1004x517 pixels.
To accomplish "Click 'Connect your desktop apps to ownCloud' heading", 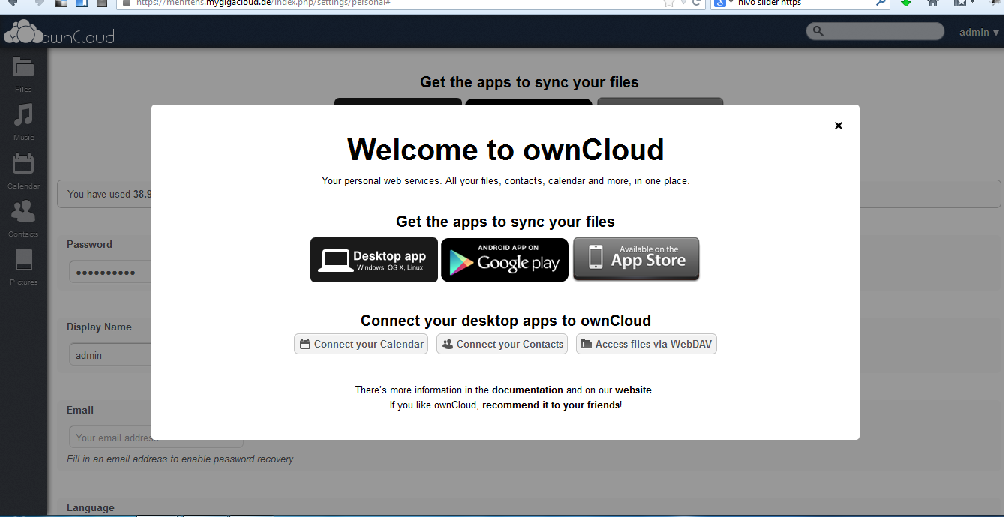I will click(505, 320).
